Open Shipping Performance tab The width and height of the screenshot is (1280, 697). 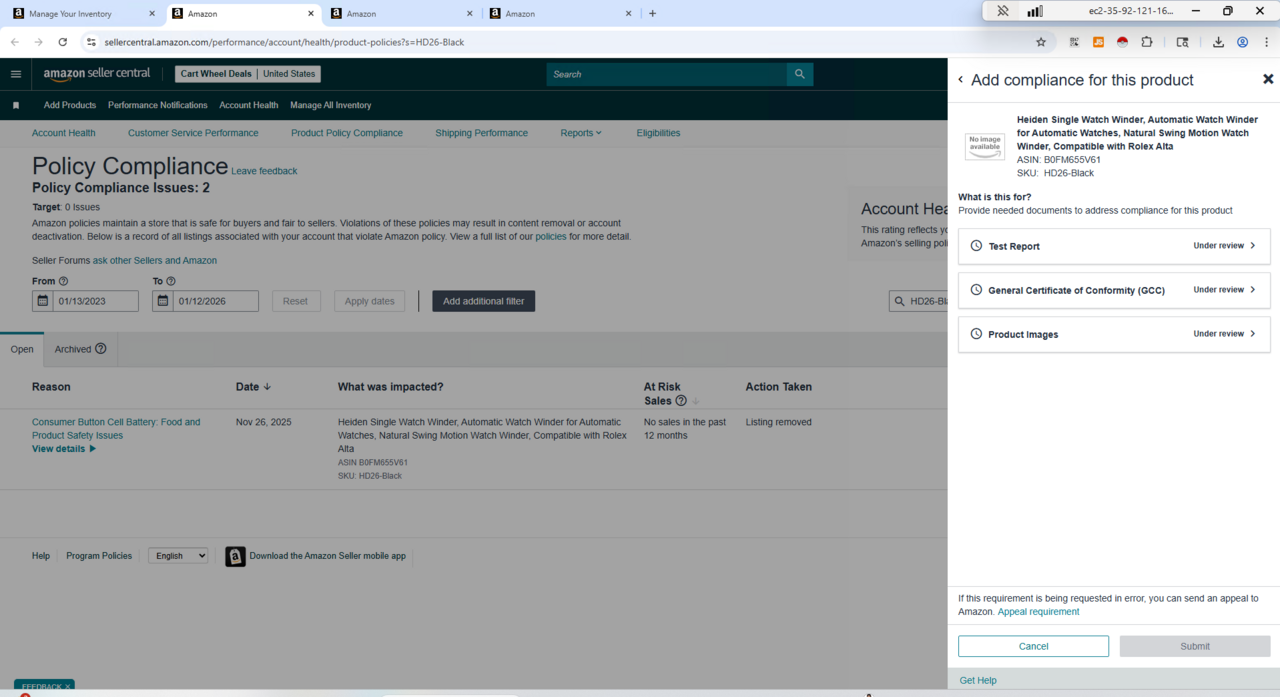click(481, 133)
